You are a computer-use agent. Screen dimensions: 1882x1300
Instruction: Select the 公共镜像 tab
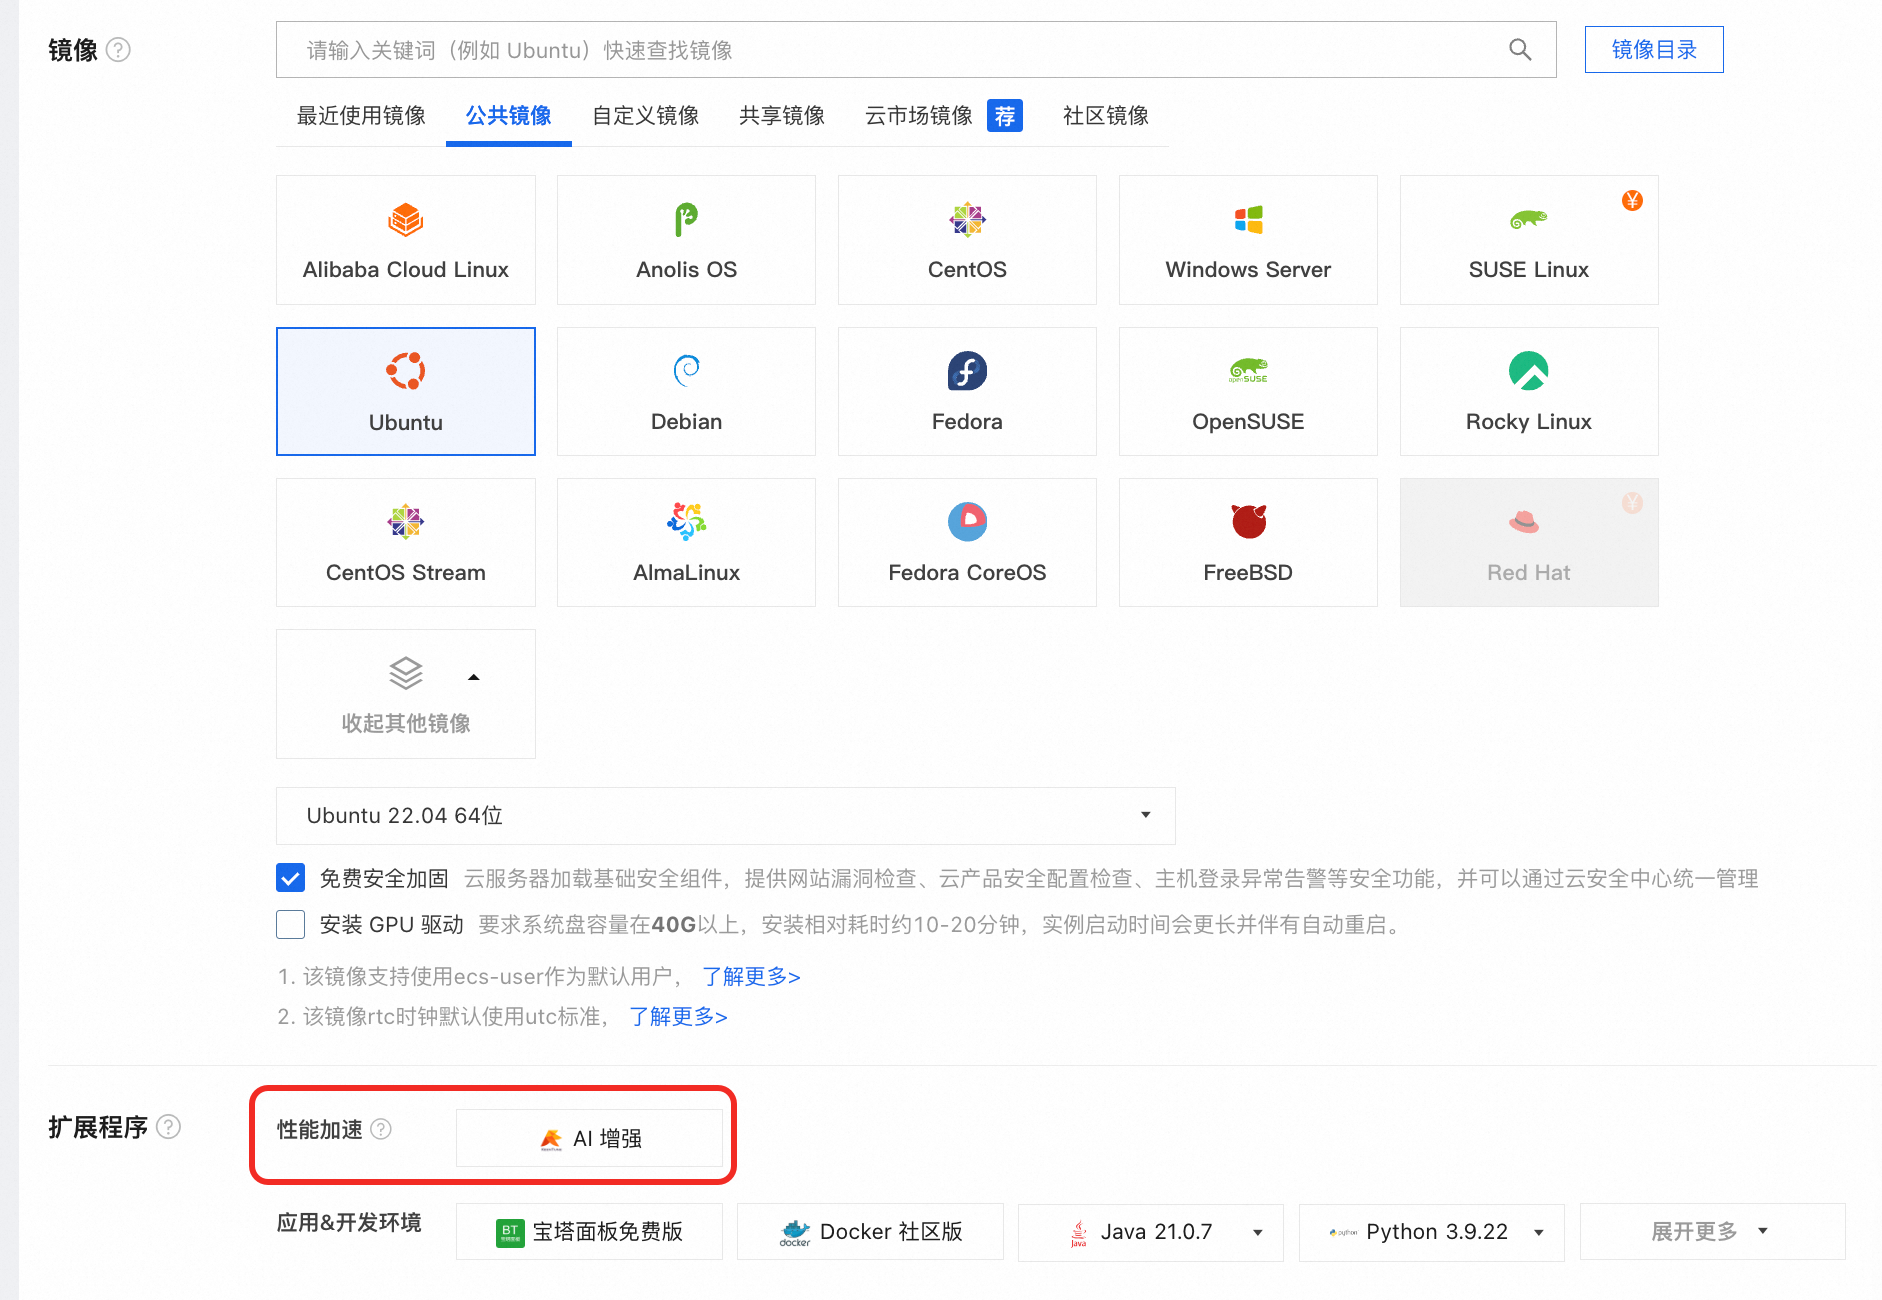508,116
